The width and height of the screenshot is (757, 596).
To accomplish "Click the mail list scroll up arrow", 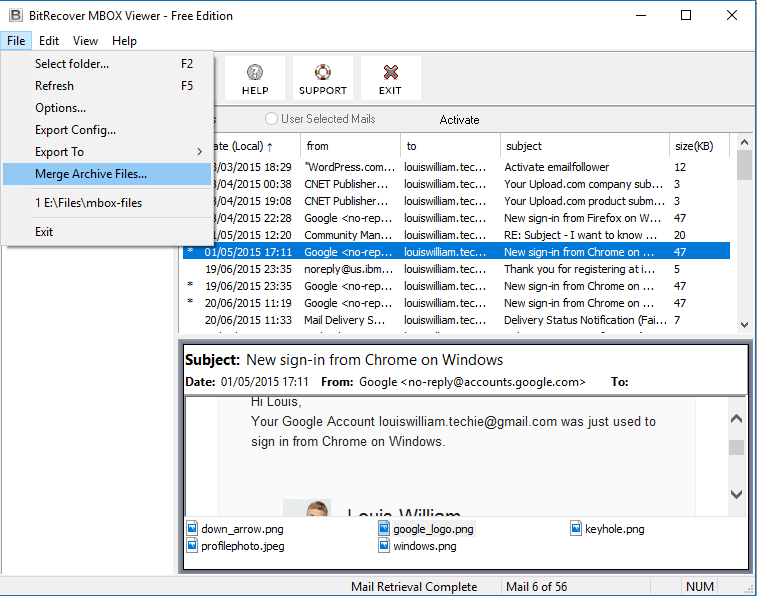I will (x=744, y=142).
